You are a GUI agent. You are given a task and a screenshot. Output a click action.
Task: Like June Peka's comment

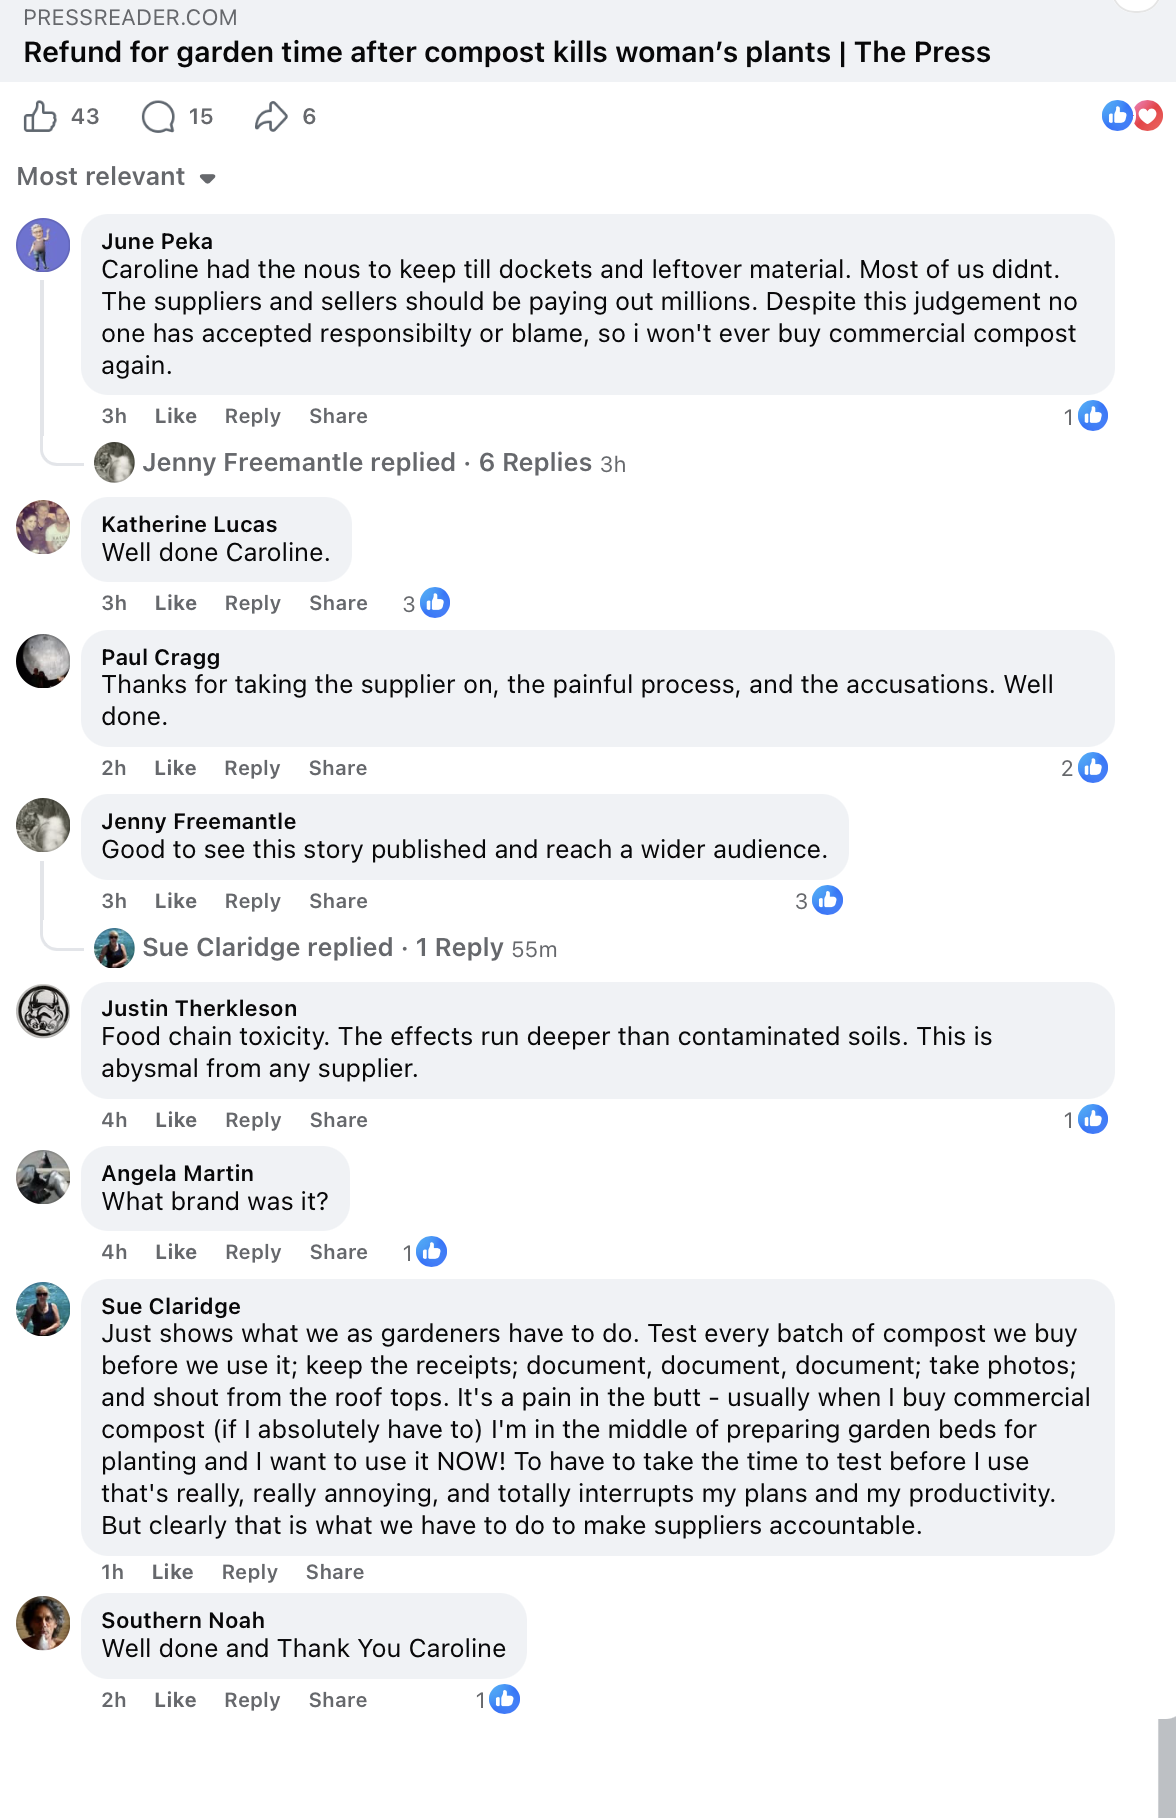176,416
